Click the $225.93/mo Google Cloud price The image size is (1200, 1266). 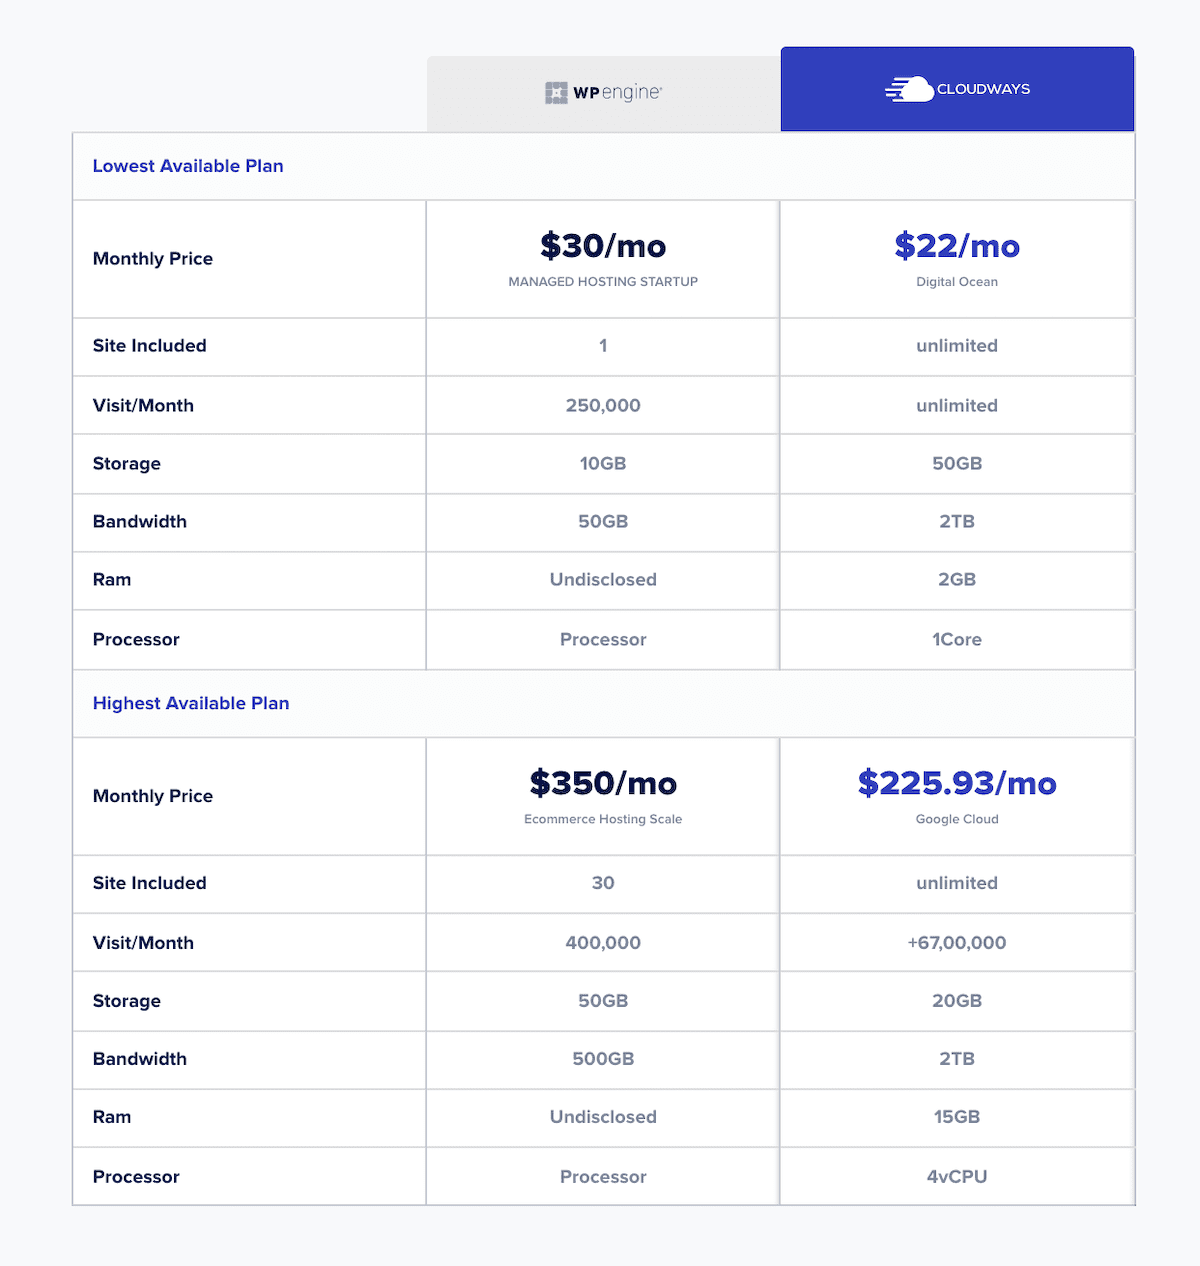[x=956, y=784]
